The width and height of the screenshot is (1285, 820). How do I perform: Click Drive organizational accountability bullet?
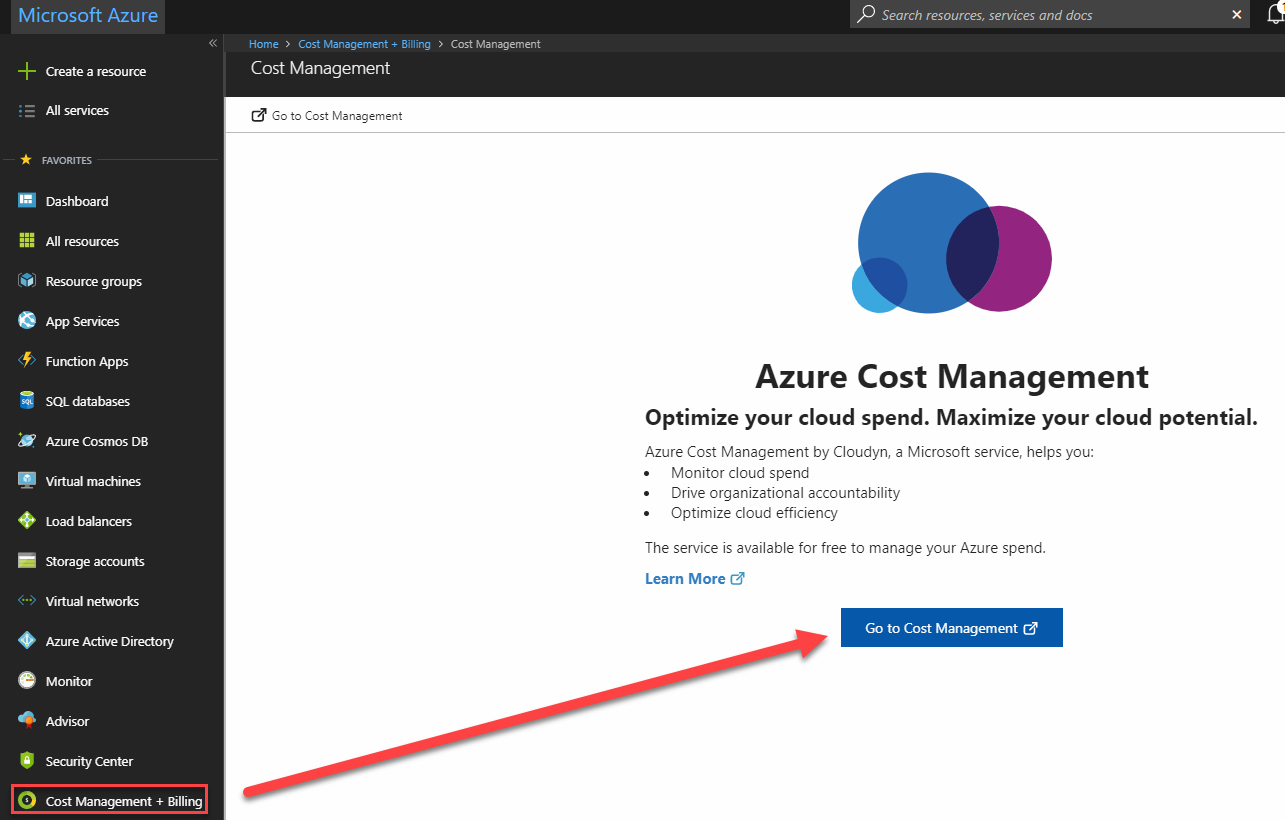click(785, 493)
